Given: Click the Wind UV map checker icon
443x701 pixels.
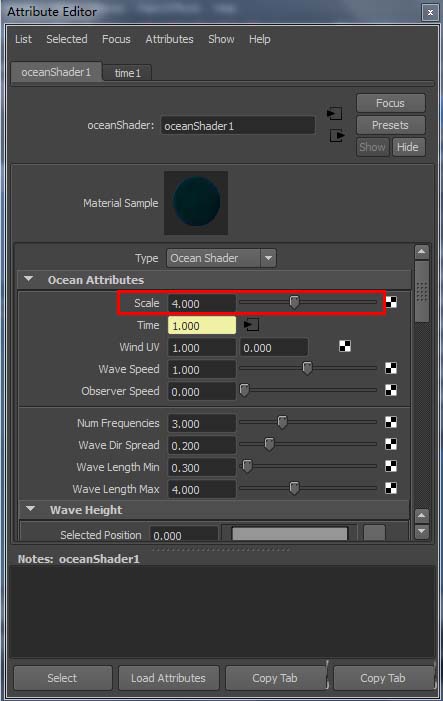Looking at the screenshot, I should pyautogui.click(x=345, y=346).
